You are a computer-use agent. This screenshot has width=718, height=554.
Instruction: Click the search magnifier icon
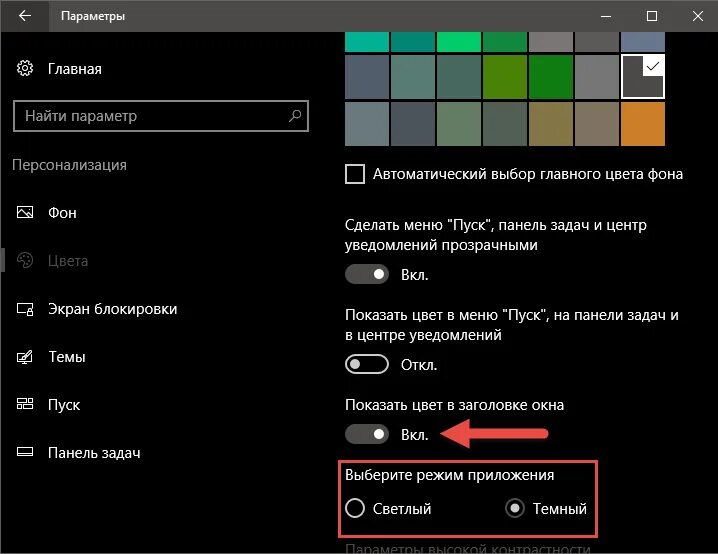(x=295, y=116)
